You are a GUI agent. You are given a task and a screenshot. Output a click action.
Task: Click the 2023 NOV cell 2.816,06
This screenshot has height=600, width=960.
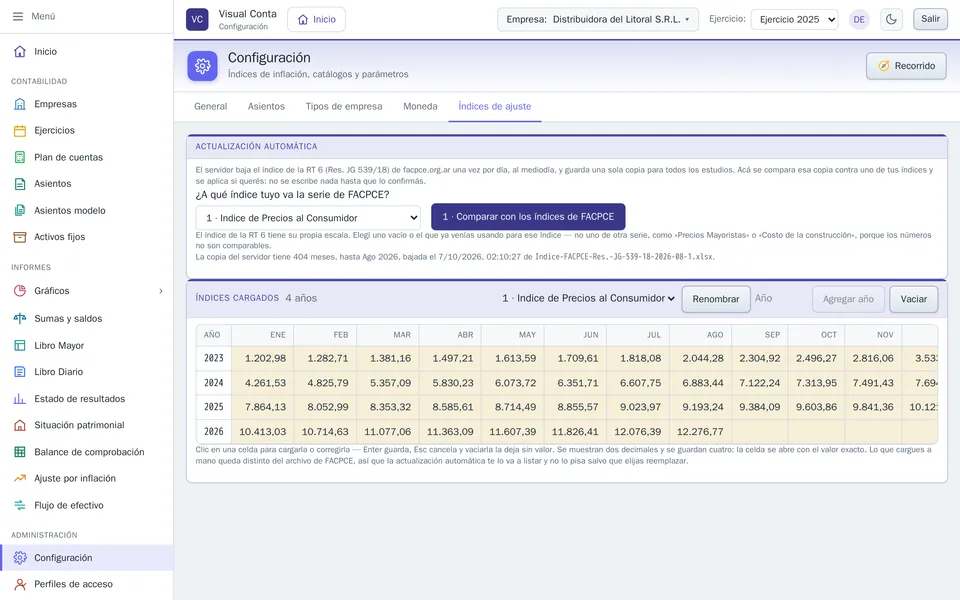tap(873, 358)
